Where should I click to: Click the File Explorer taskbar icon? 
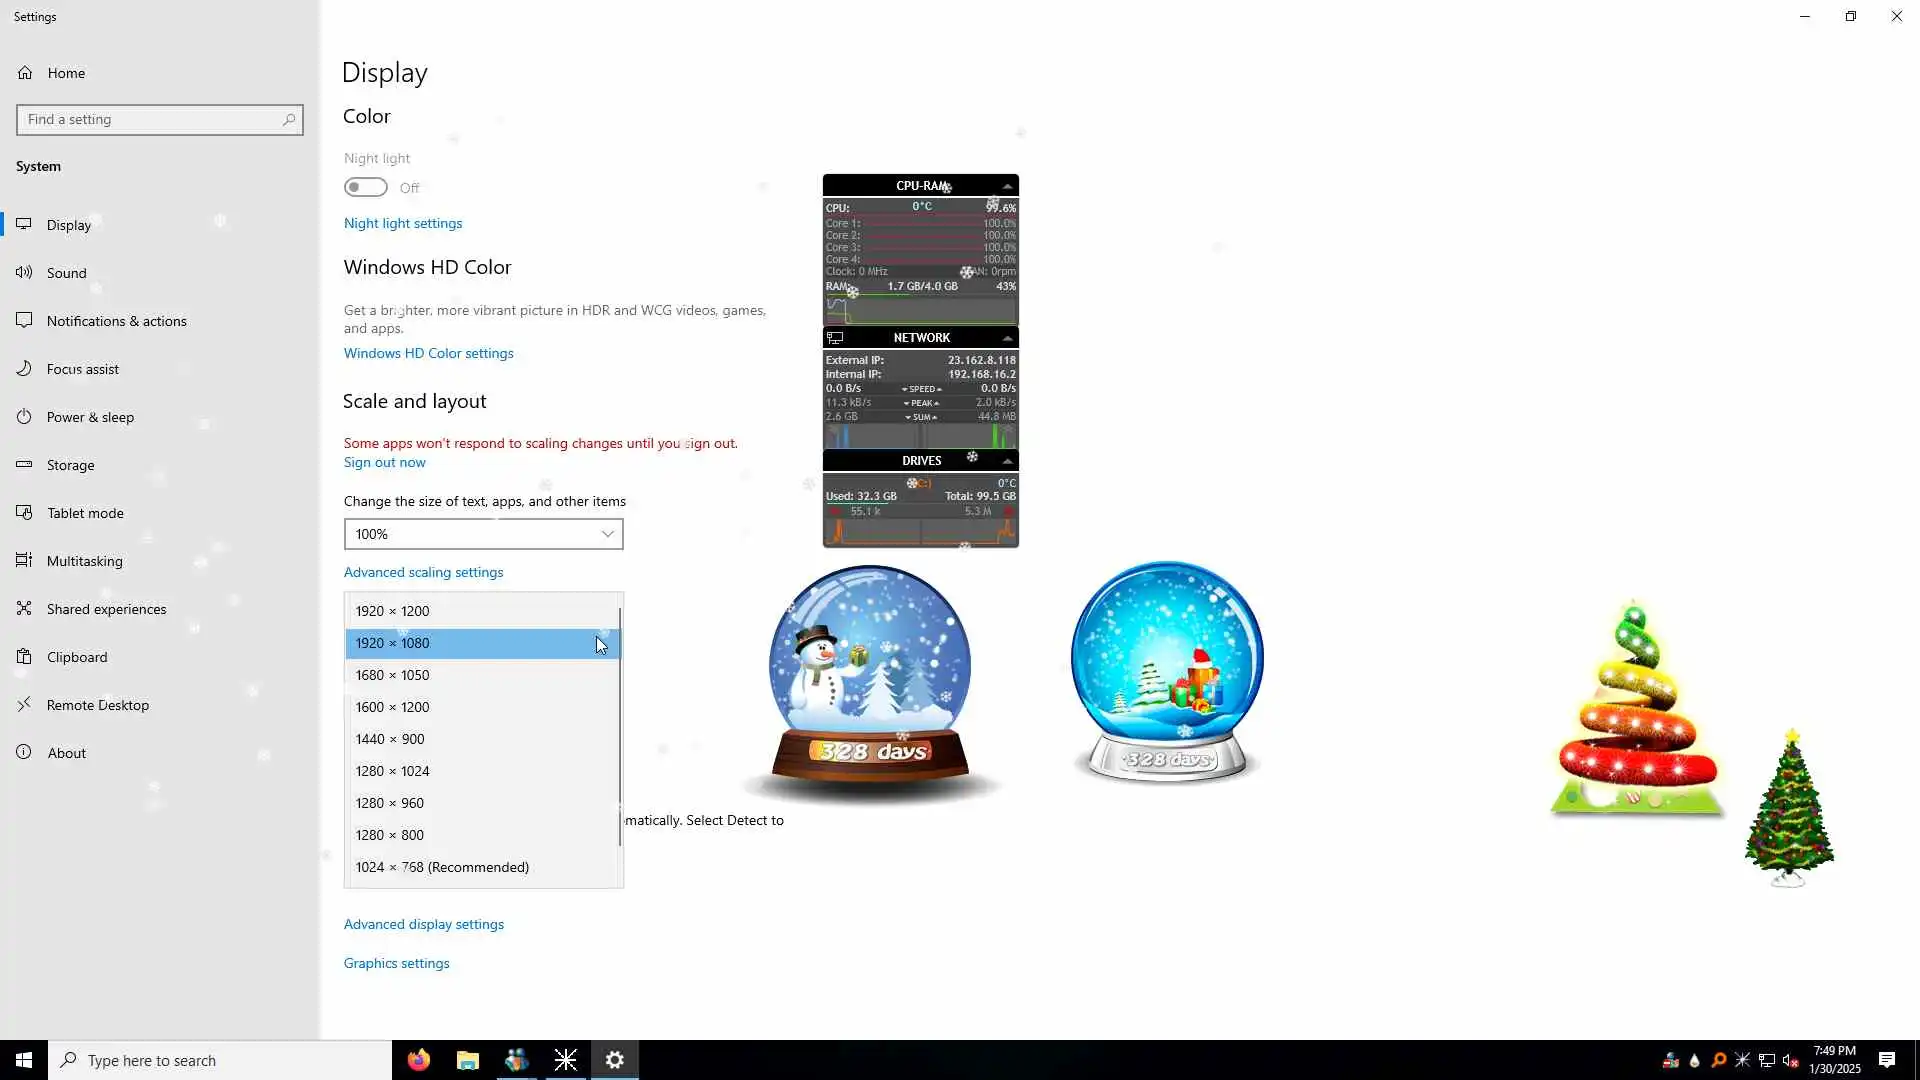click(468, 1060)
